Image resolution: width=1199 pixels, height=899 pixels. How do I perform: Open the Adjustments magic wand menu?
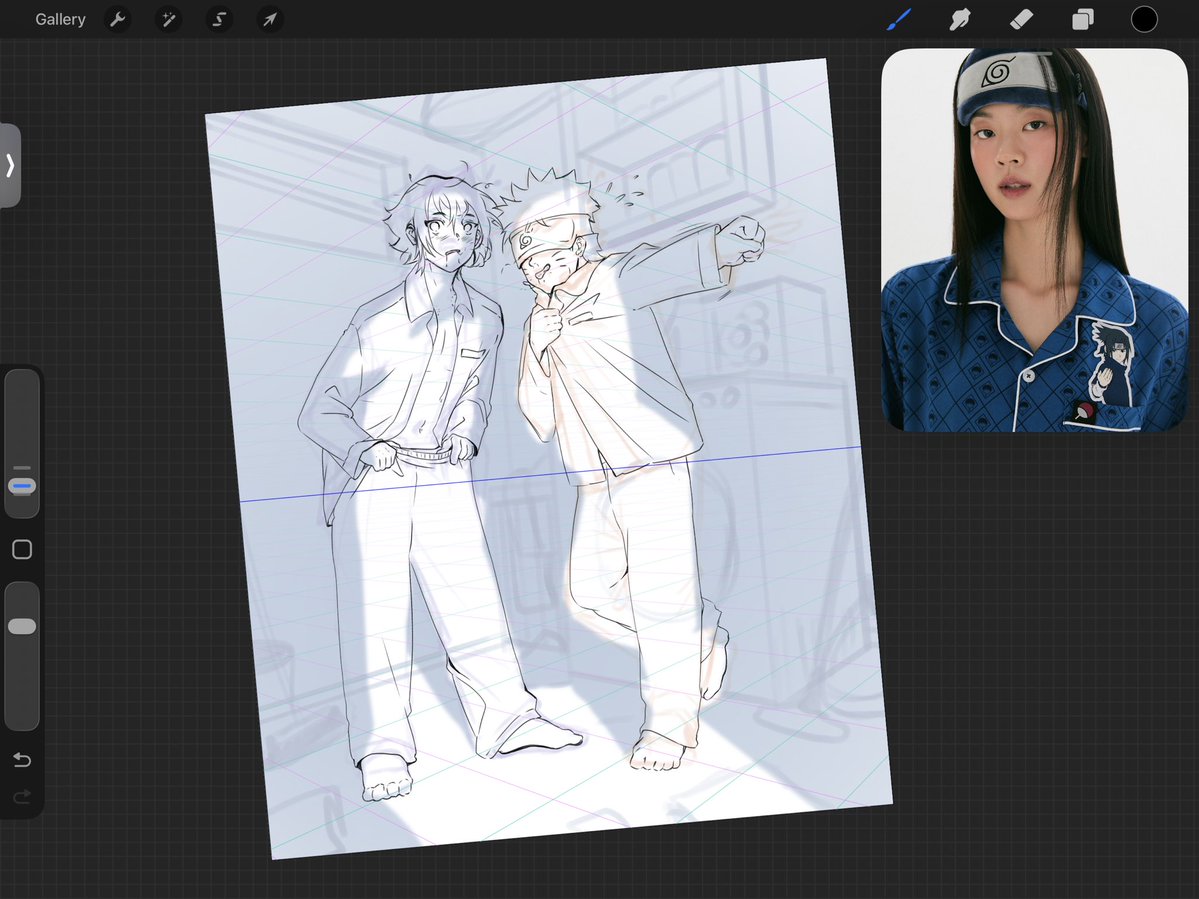point(168,19)
